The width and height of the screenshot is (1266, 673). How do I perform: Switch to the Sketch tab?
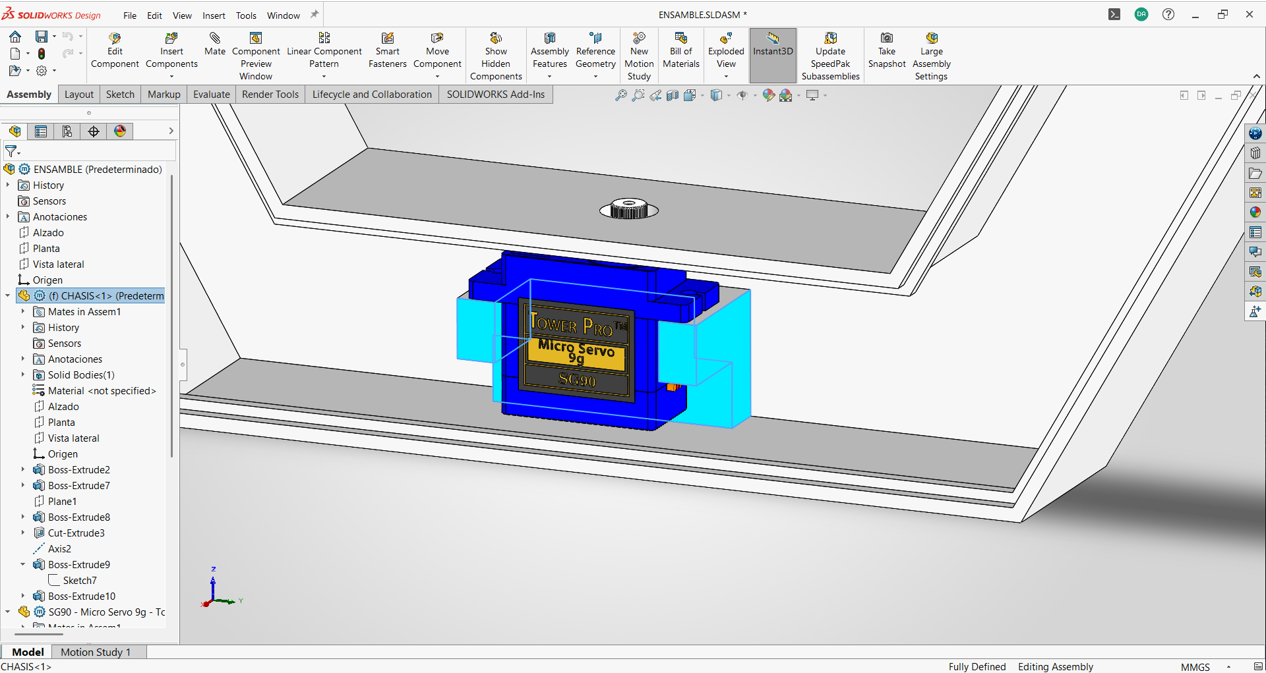(120, 94)
